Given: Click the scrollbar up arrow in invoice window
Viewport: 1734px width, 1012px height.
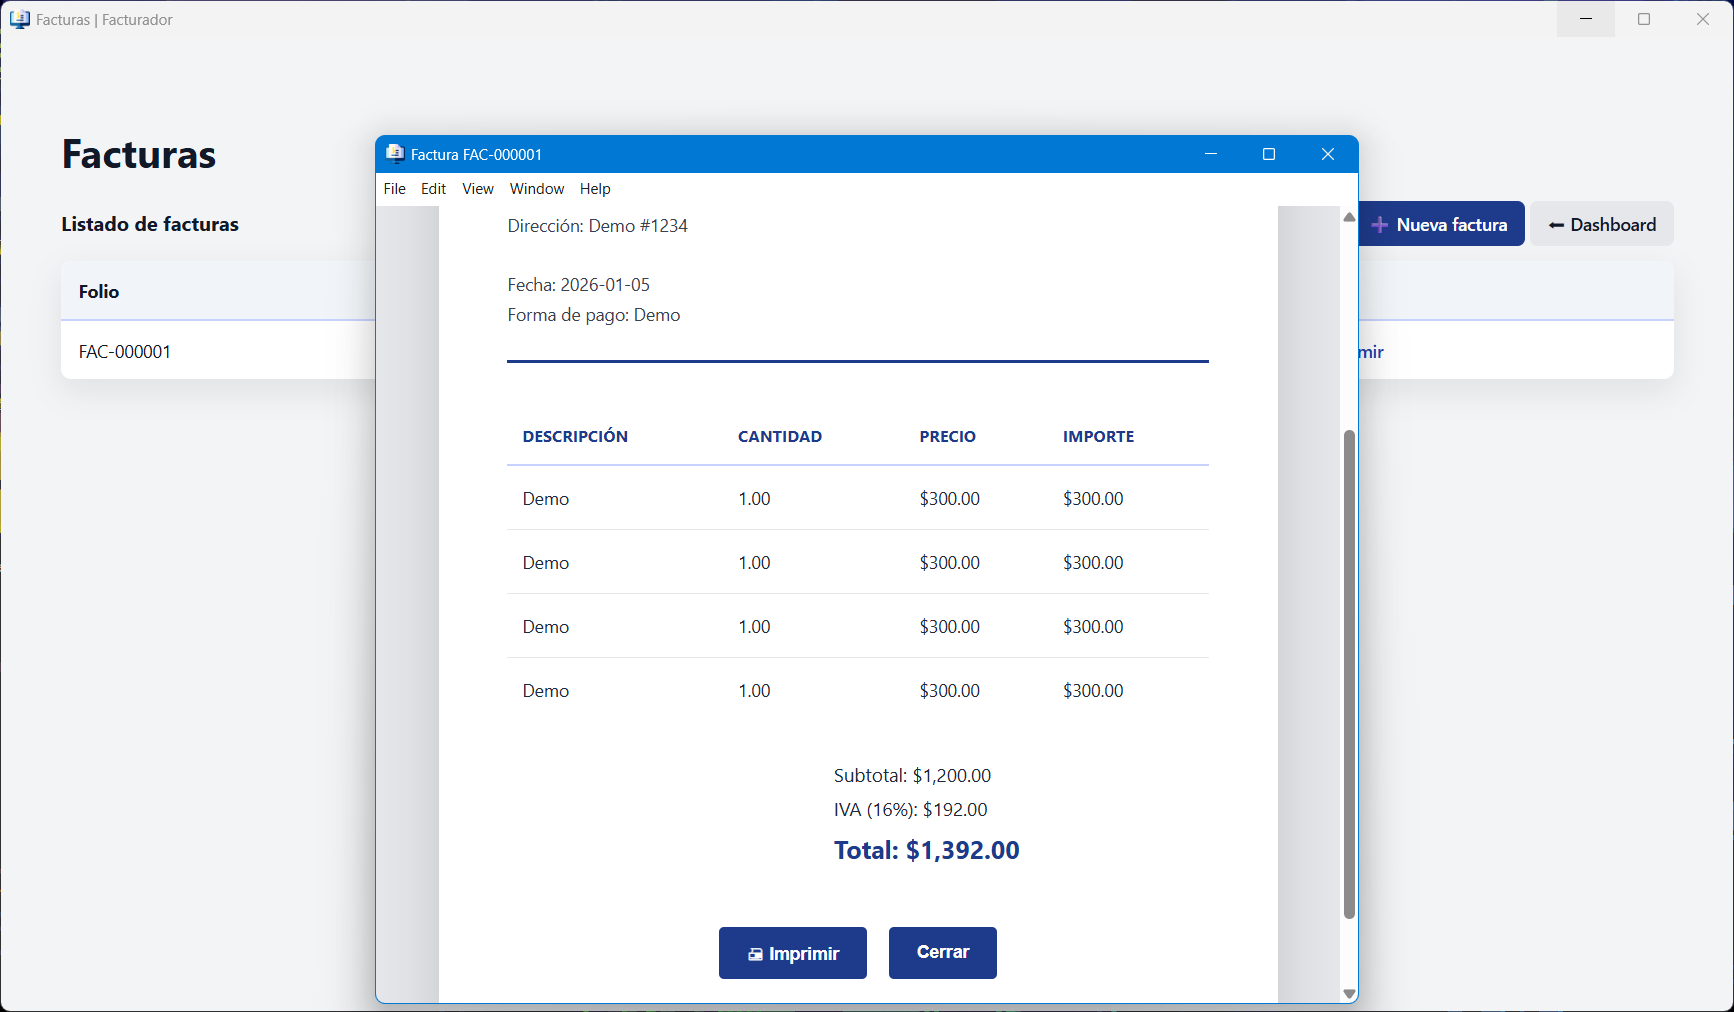Looking at the screenshot, I should click(1349, 217).
